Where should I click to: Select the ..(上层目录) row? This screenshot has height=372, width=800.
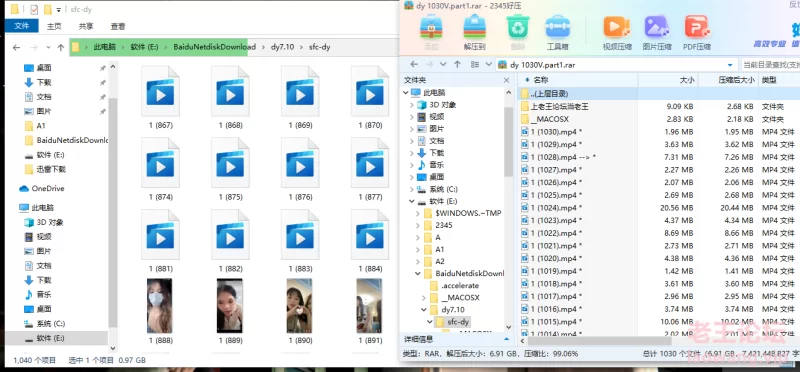659,94
